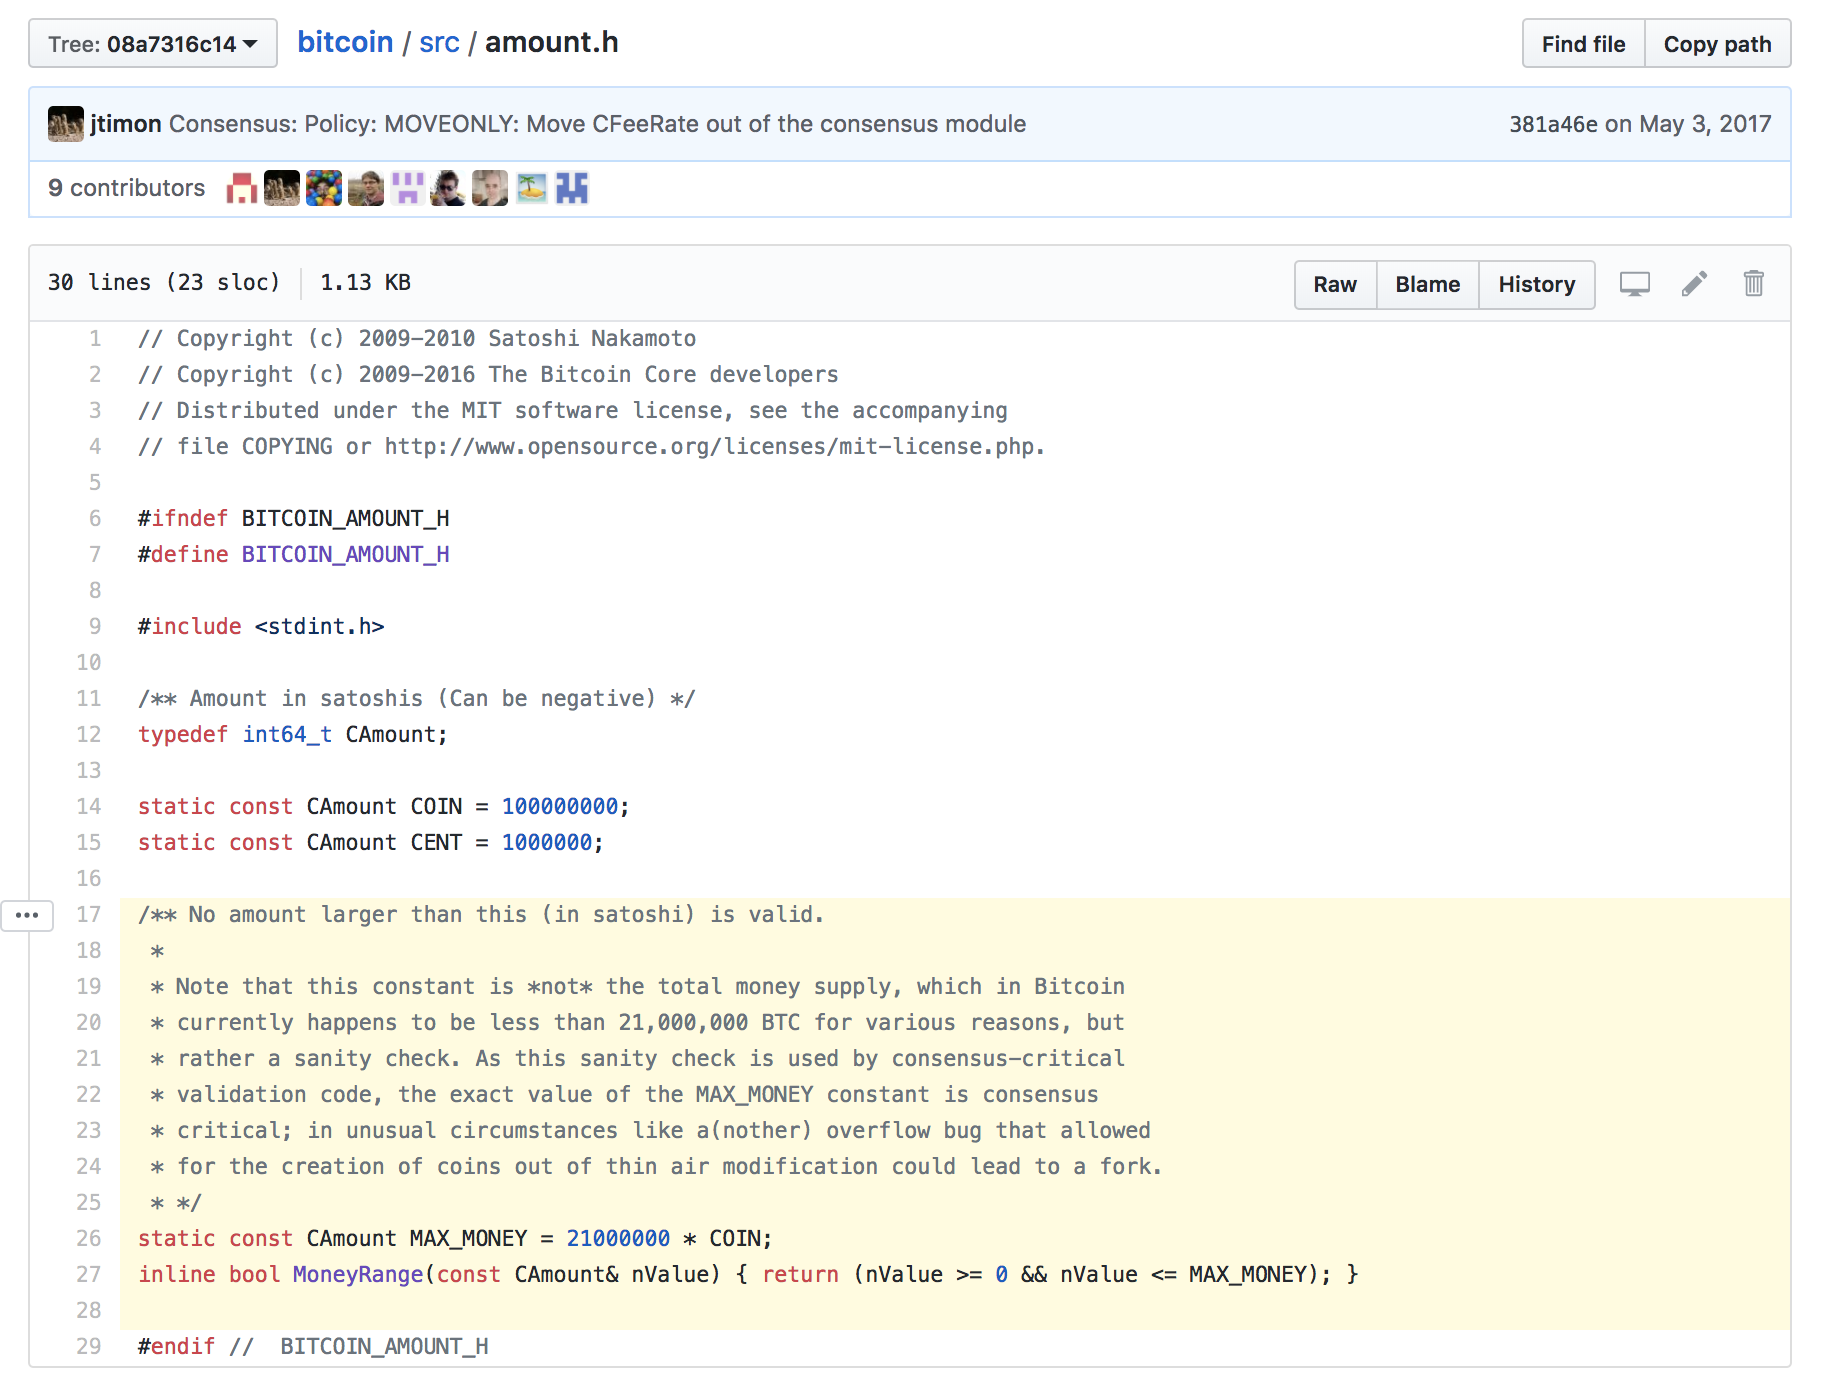
Task: Go to the bitcoin repository link
Action: pyautogui.click(x=345, y=42)
